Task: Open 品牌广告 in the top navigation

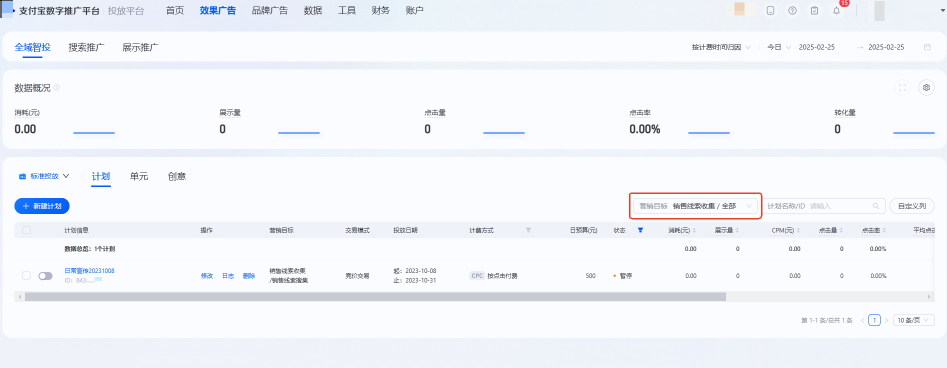Action: pyautogui.click(x=270, y=10)
